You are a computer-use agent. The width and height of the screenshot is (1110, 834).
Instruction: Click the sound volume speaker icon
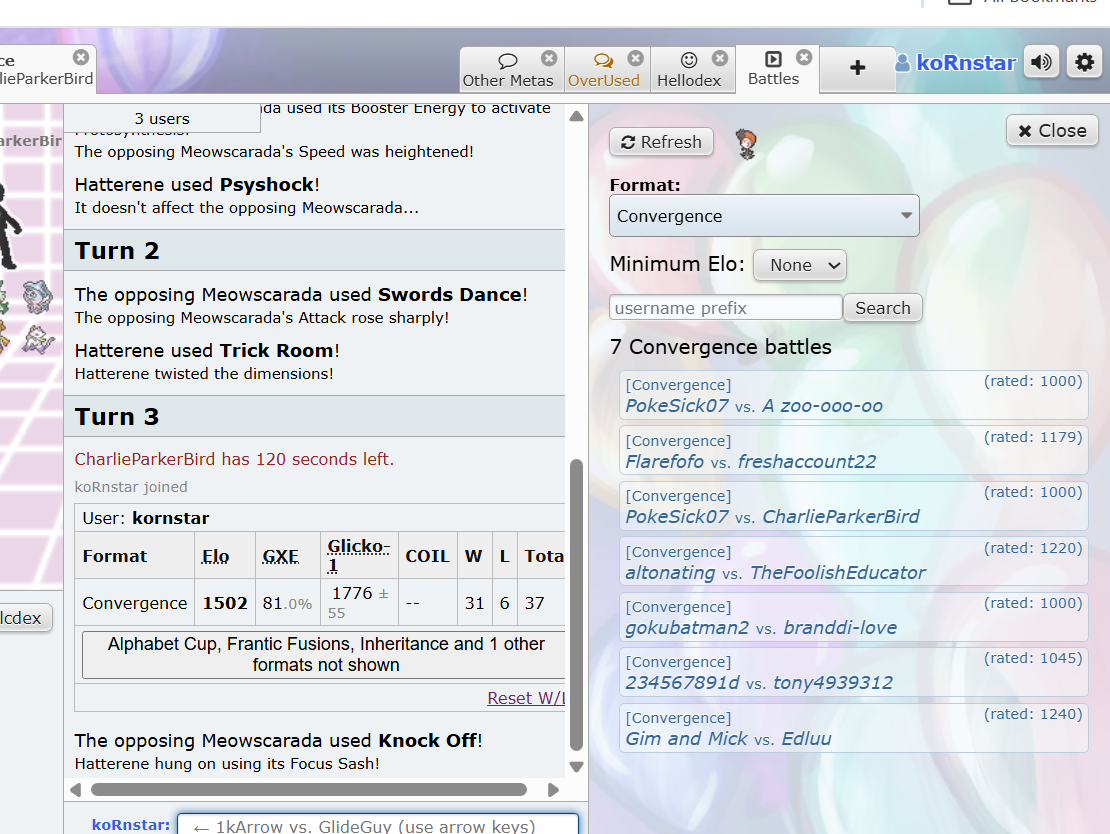point(1042,63)
